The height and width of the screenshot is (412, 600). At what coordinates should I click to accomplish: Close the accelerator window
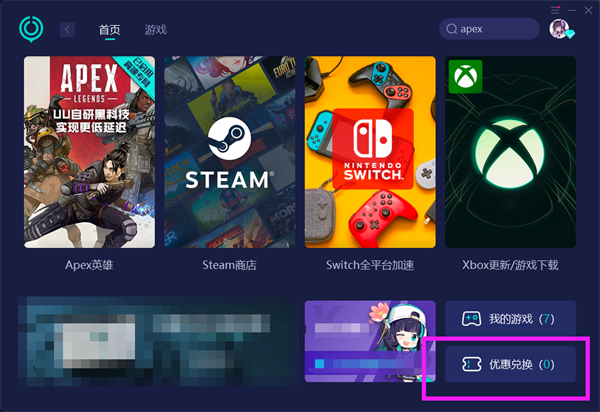(x=589, y=10)
